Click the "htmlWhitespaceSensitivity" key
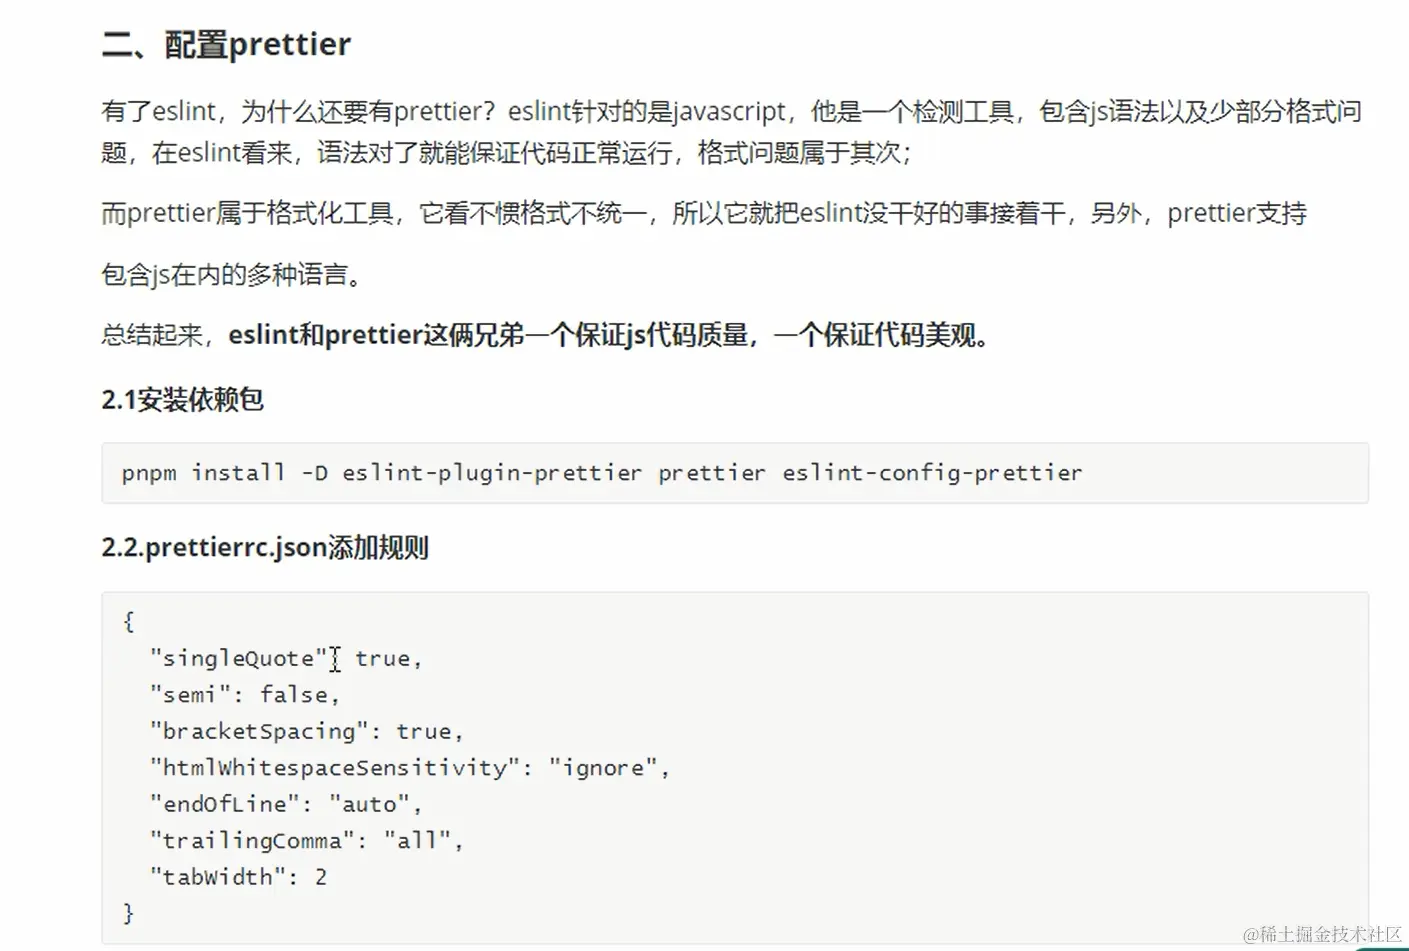The image size is (1409, 951). click(334, 768)
